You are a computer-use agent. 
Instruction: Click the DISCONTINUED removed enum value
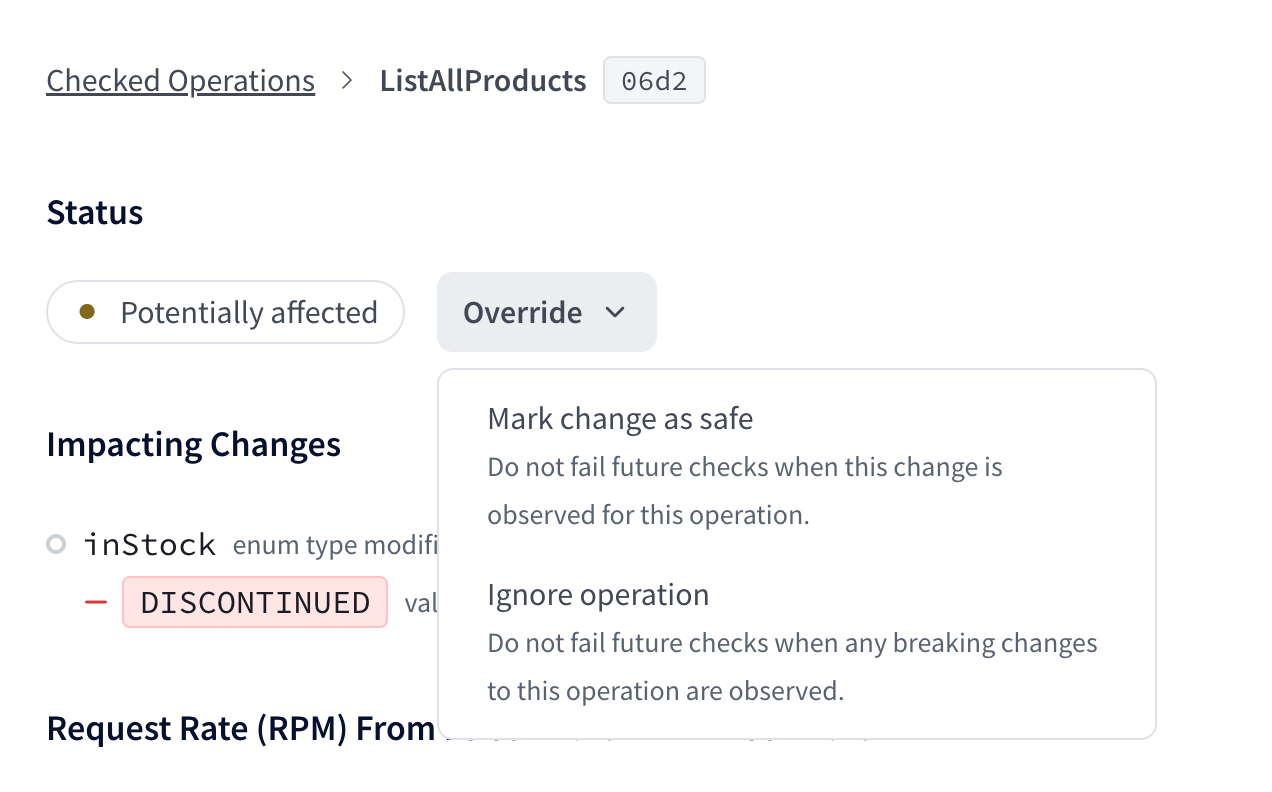pyautogui.click(x=255, y=602)
